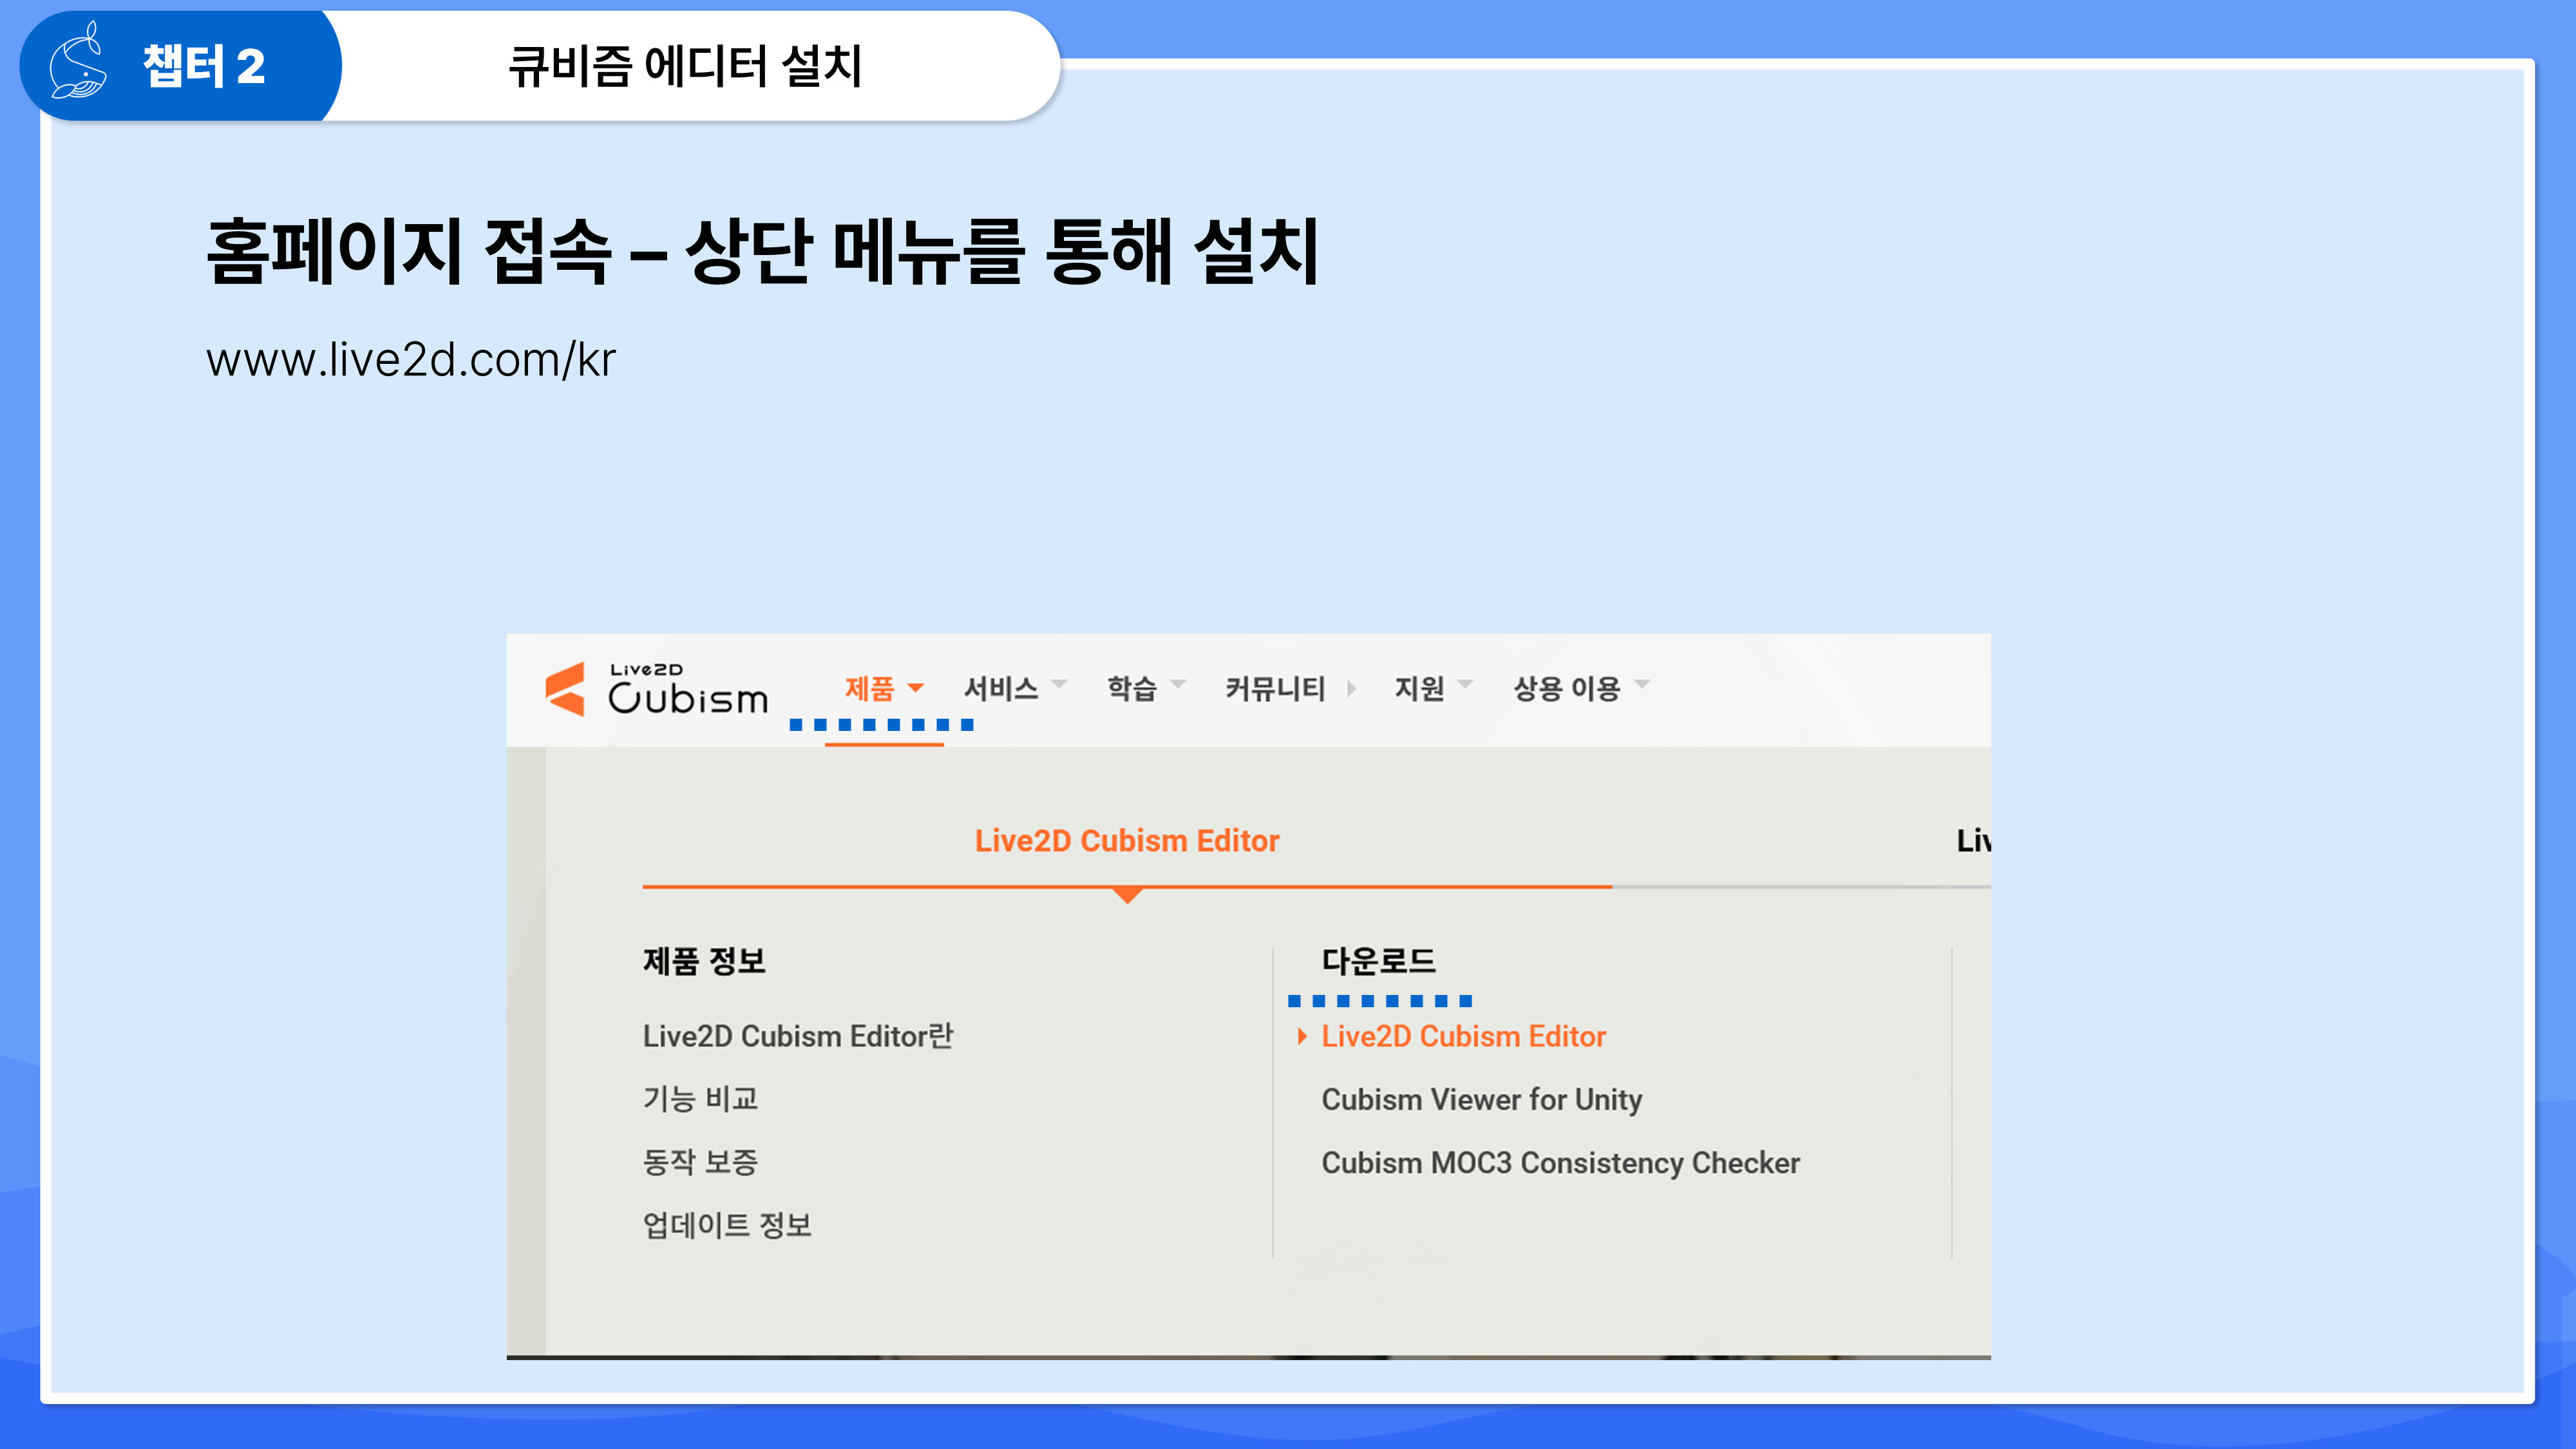The height and width of the screenshot is (1449, 2576).
Task: Open the 커뮤니티 menu item
Action: 1275,688
